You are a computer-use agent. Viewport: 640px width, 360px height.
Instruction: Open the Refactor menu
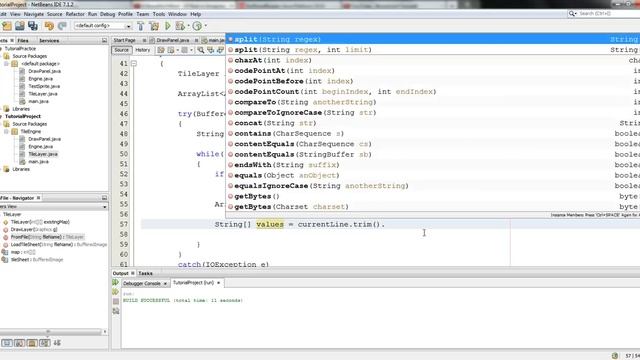tap(75, 14)
